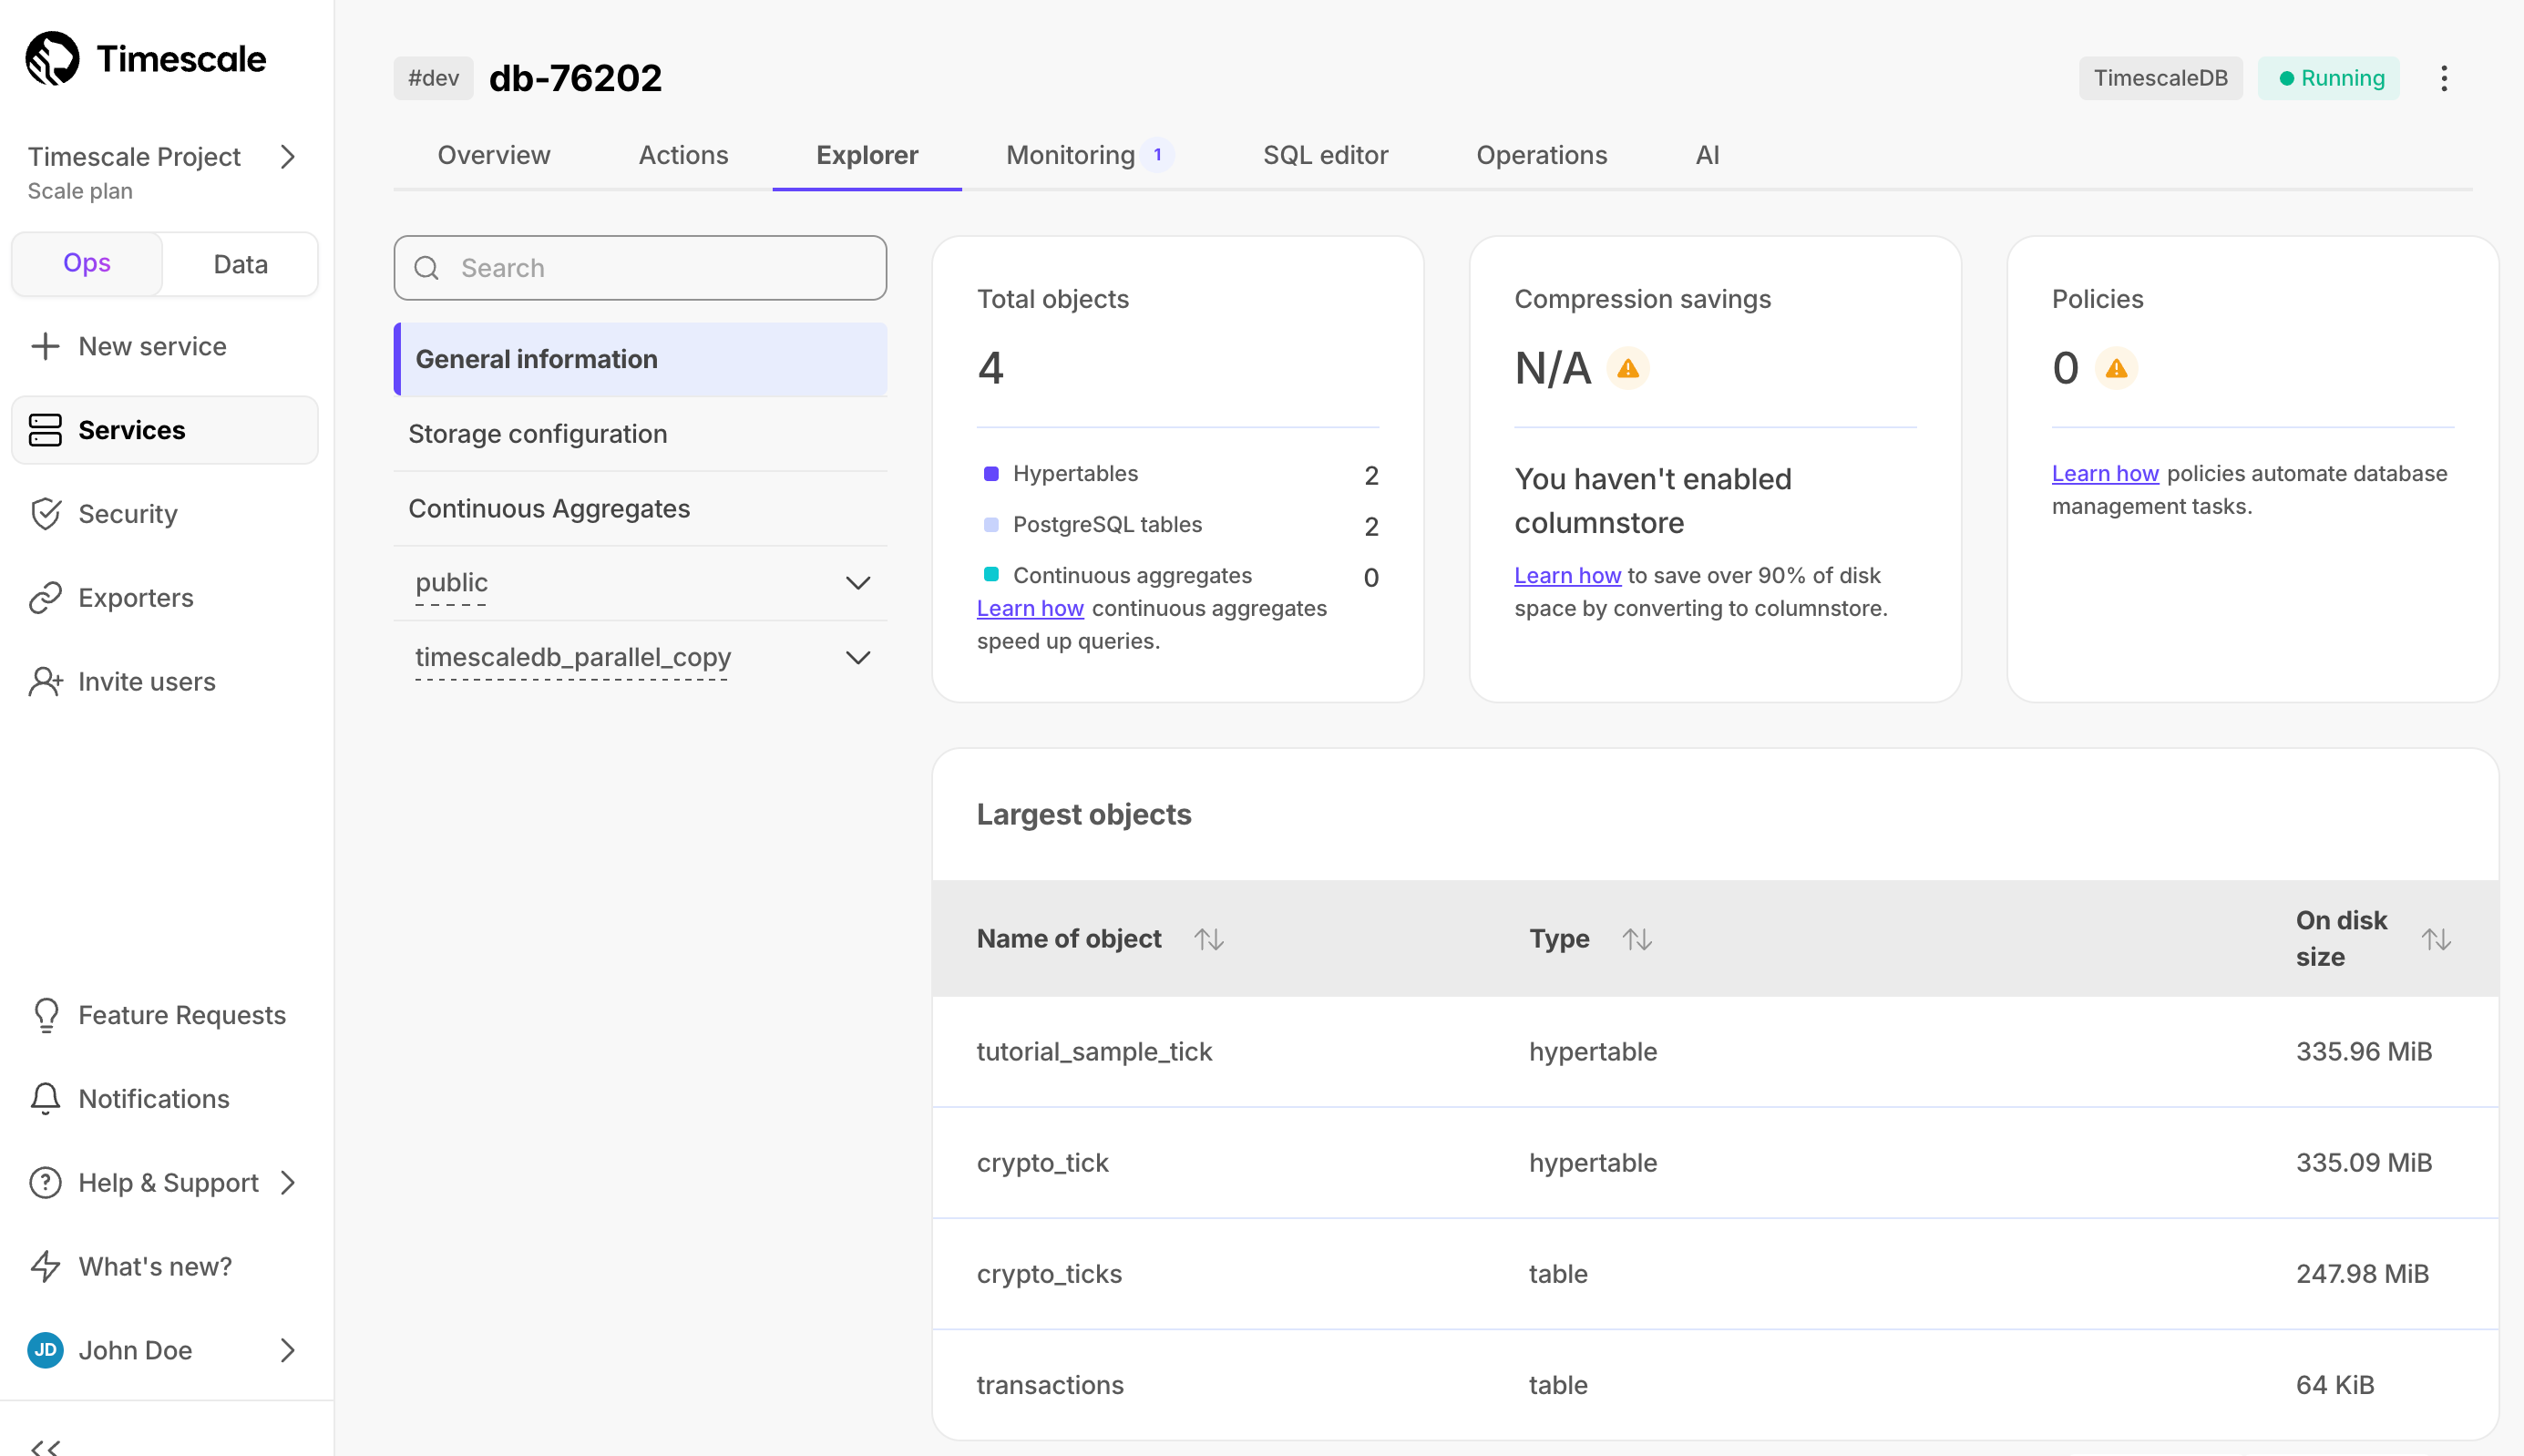2524x1456 pixels.
Task: Click the TimescaleDB badge
Action: (2160, 78)
